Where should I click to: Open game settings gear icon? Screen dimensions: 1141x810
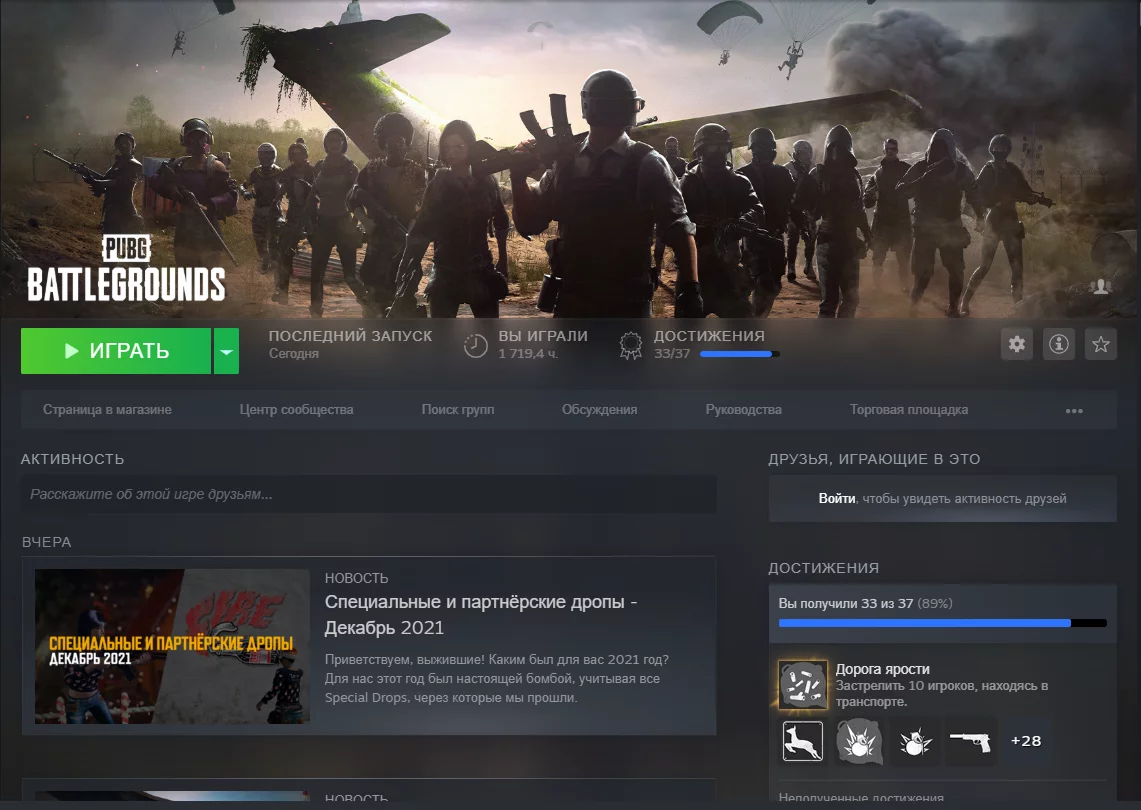[1017, 344]
